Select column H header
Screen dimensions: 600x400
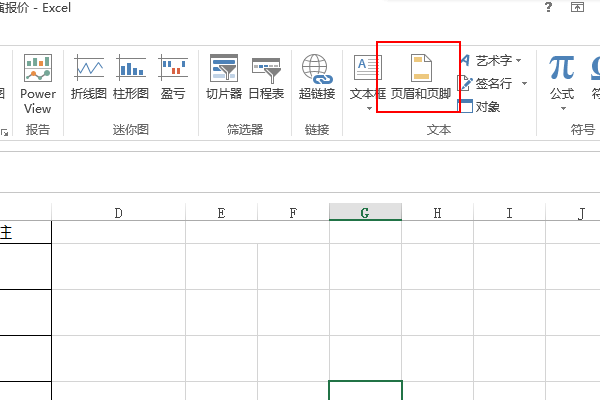click(x=437, y=212)
